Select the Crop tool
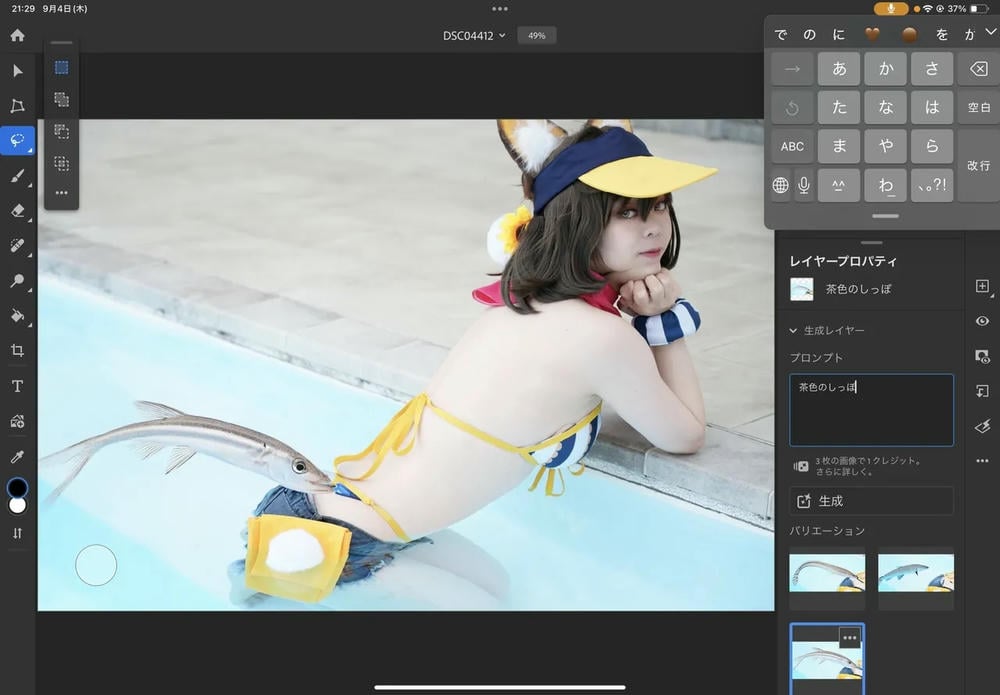Screen dimensions: 1000x695 click(x=17, y=351)
